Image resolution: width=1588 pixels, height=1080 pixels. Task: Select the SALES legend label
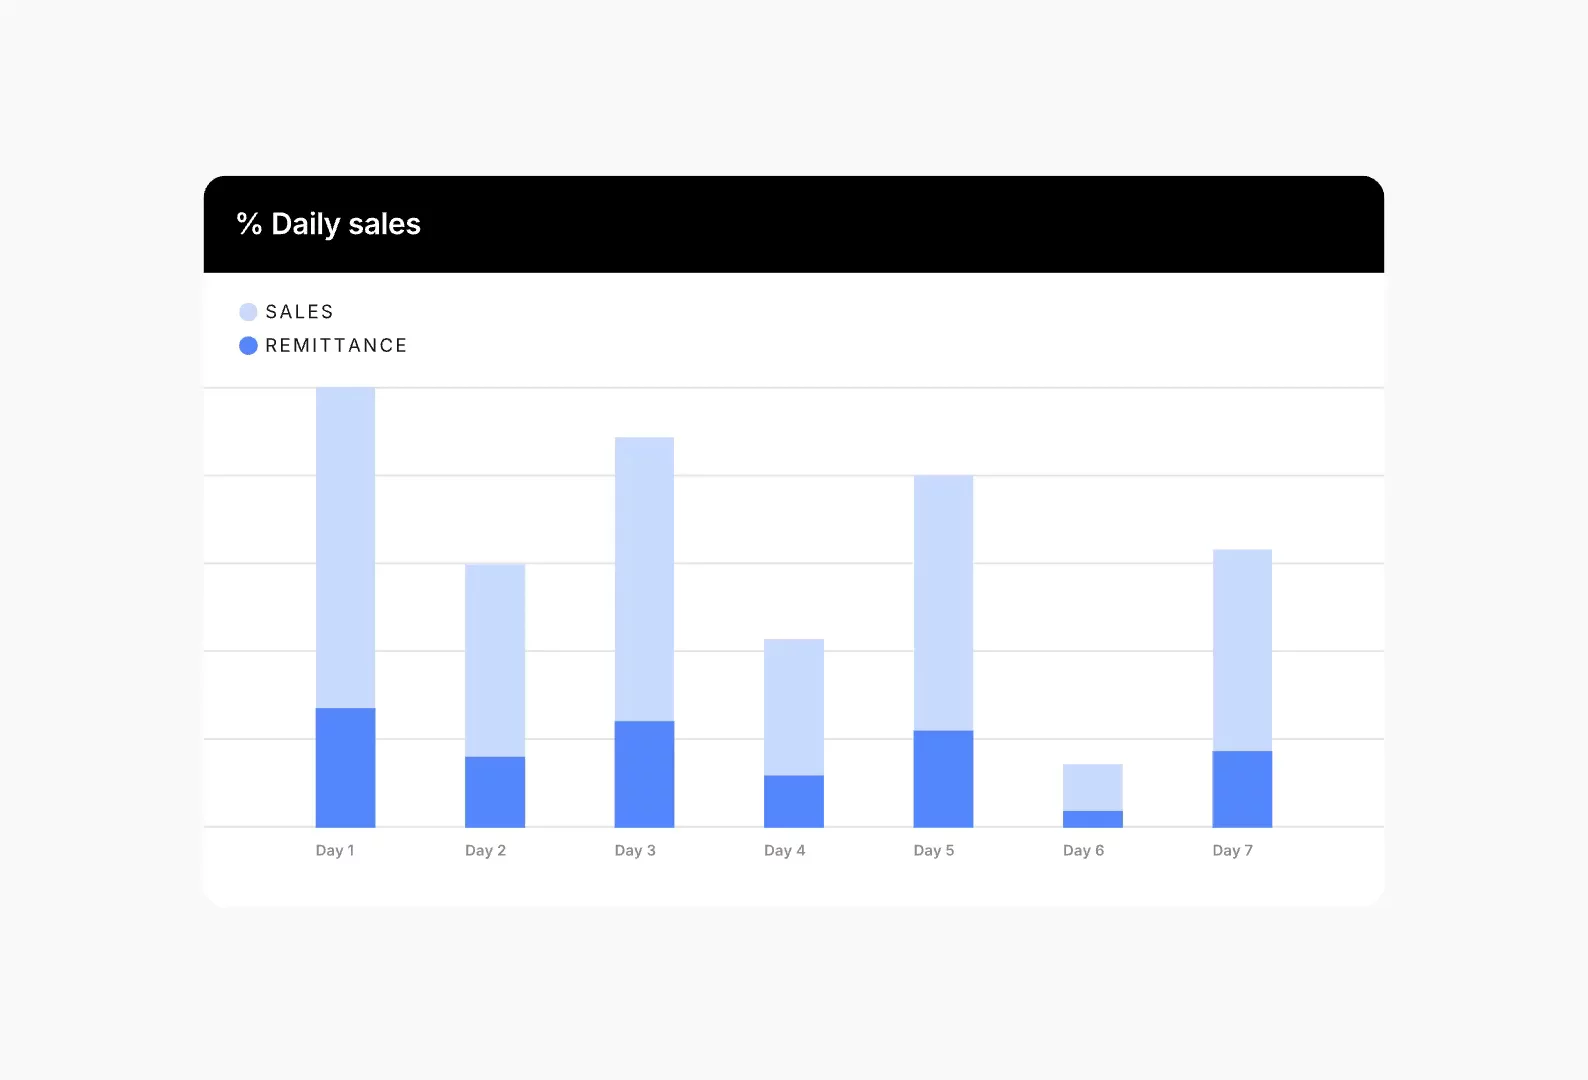coord(299,312)
